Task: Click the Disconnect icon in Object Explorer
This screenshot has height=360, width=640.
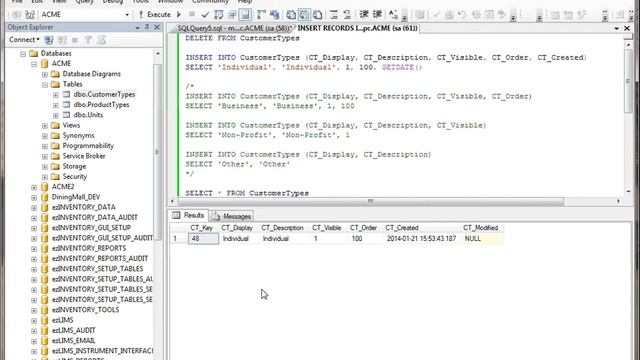Action: coord(62,40)
